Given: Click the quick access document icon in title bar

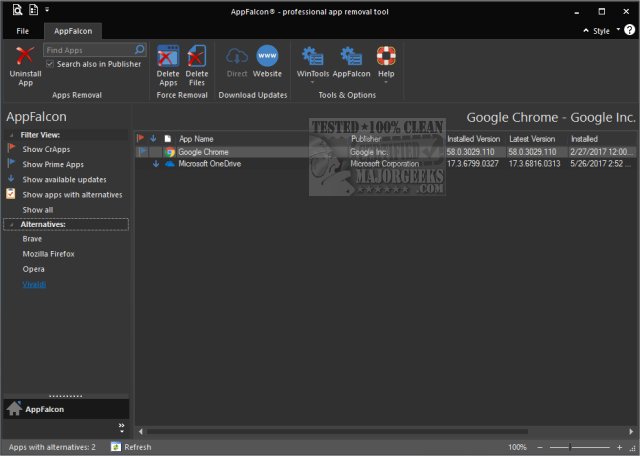Looking at the screenshot, I should [33, 9].
